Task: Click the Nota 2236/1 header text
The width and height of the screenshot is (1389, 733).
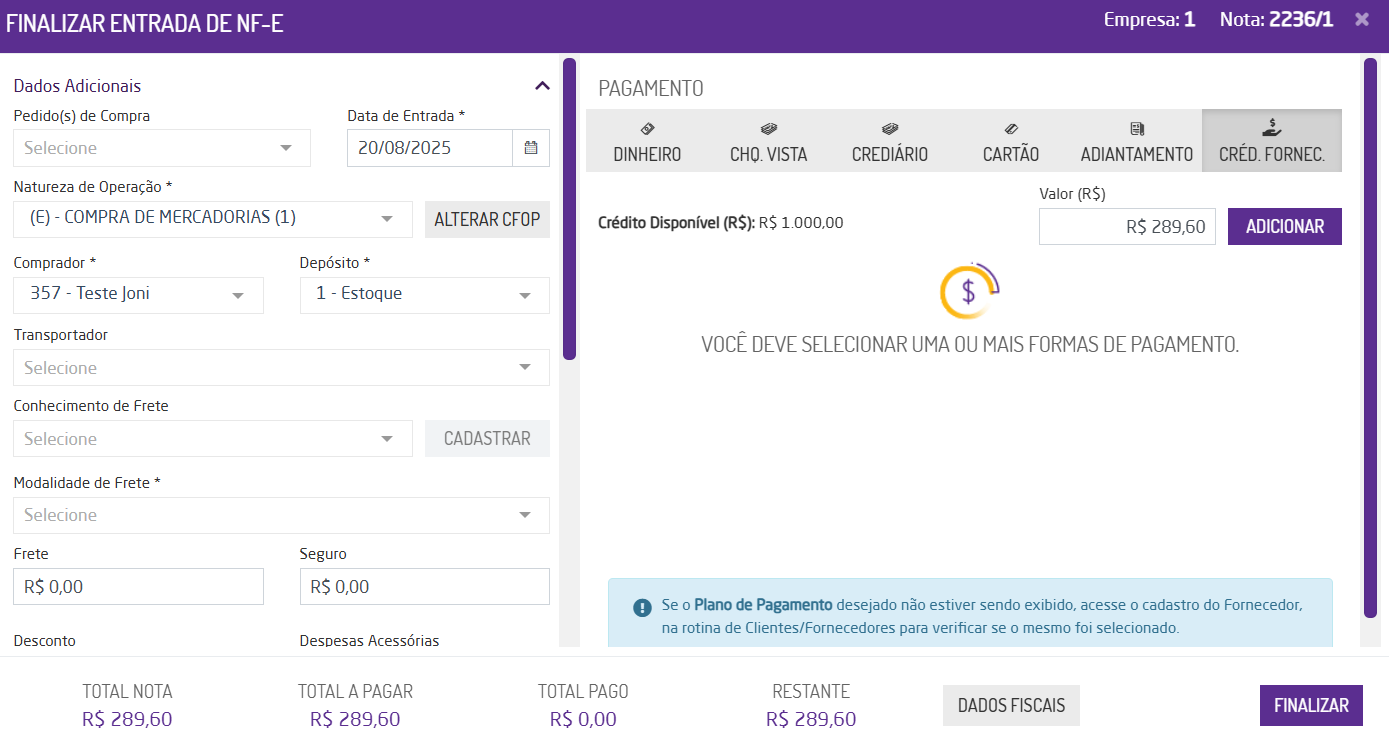Action: pos(1276,19)
